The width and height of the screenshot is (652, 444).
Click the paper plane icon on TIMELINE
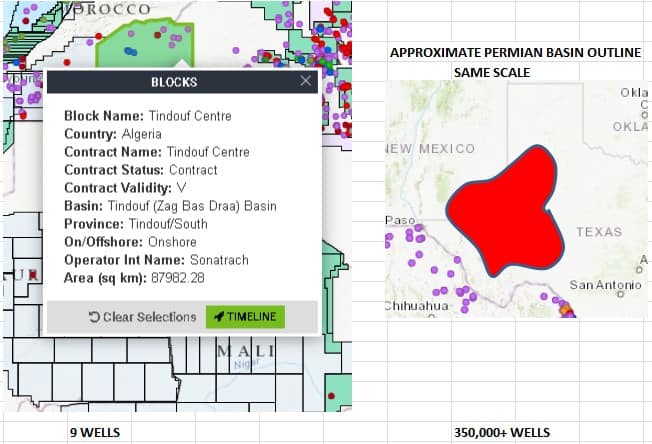tap(218, 317)
